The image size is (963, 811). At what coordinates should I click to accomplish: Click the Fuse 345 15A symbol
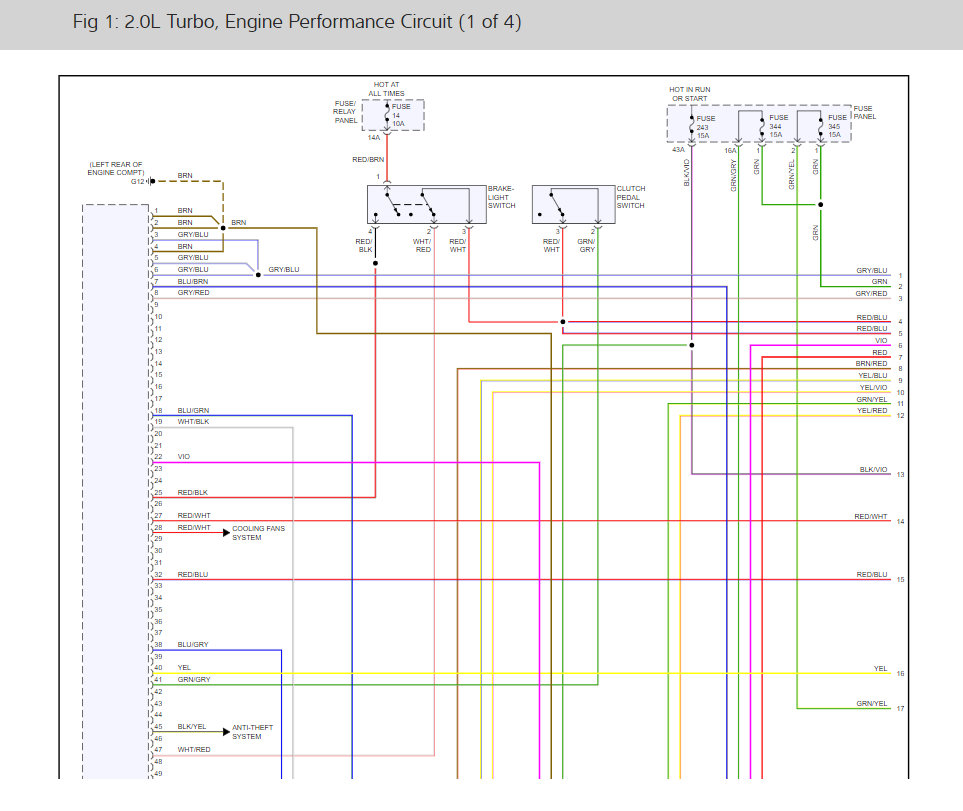[821, 126]
